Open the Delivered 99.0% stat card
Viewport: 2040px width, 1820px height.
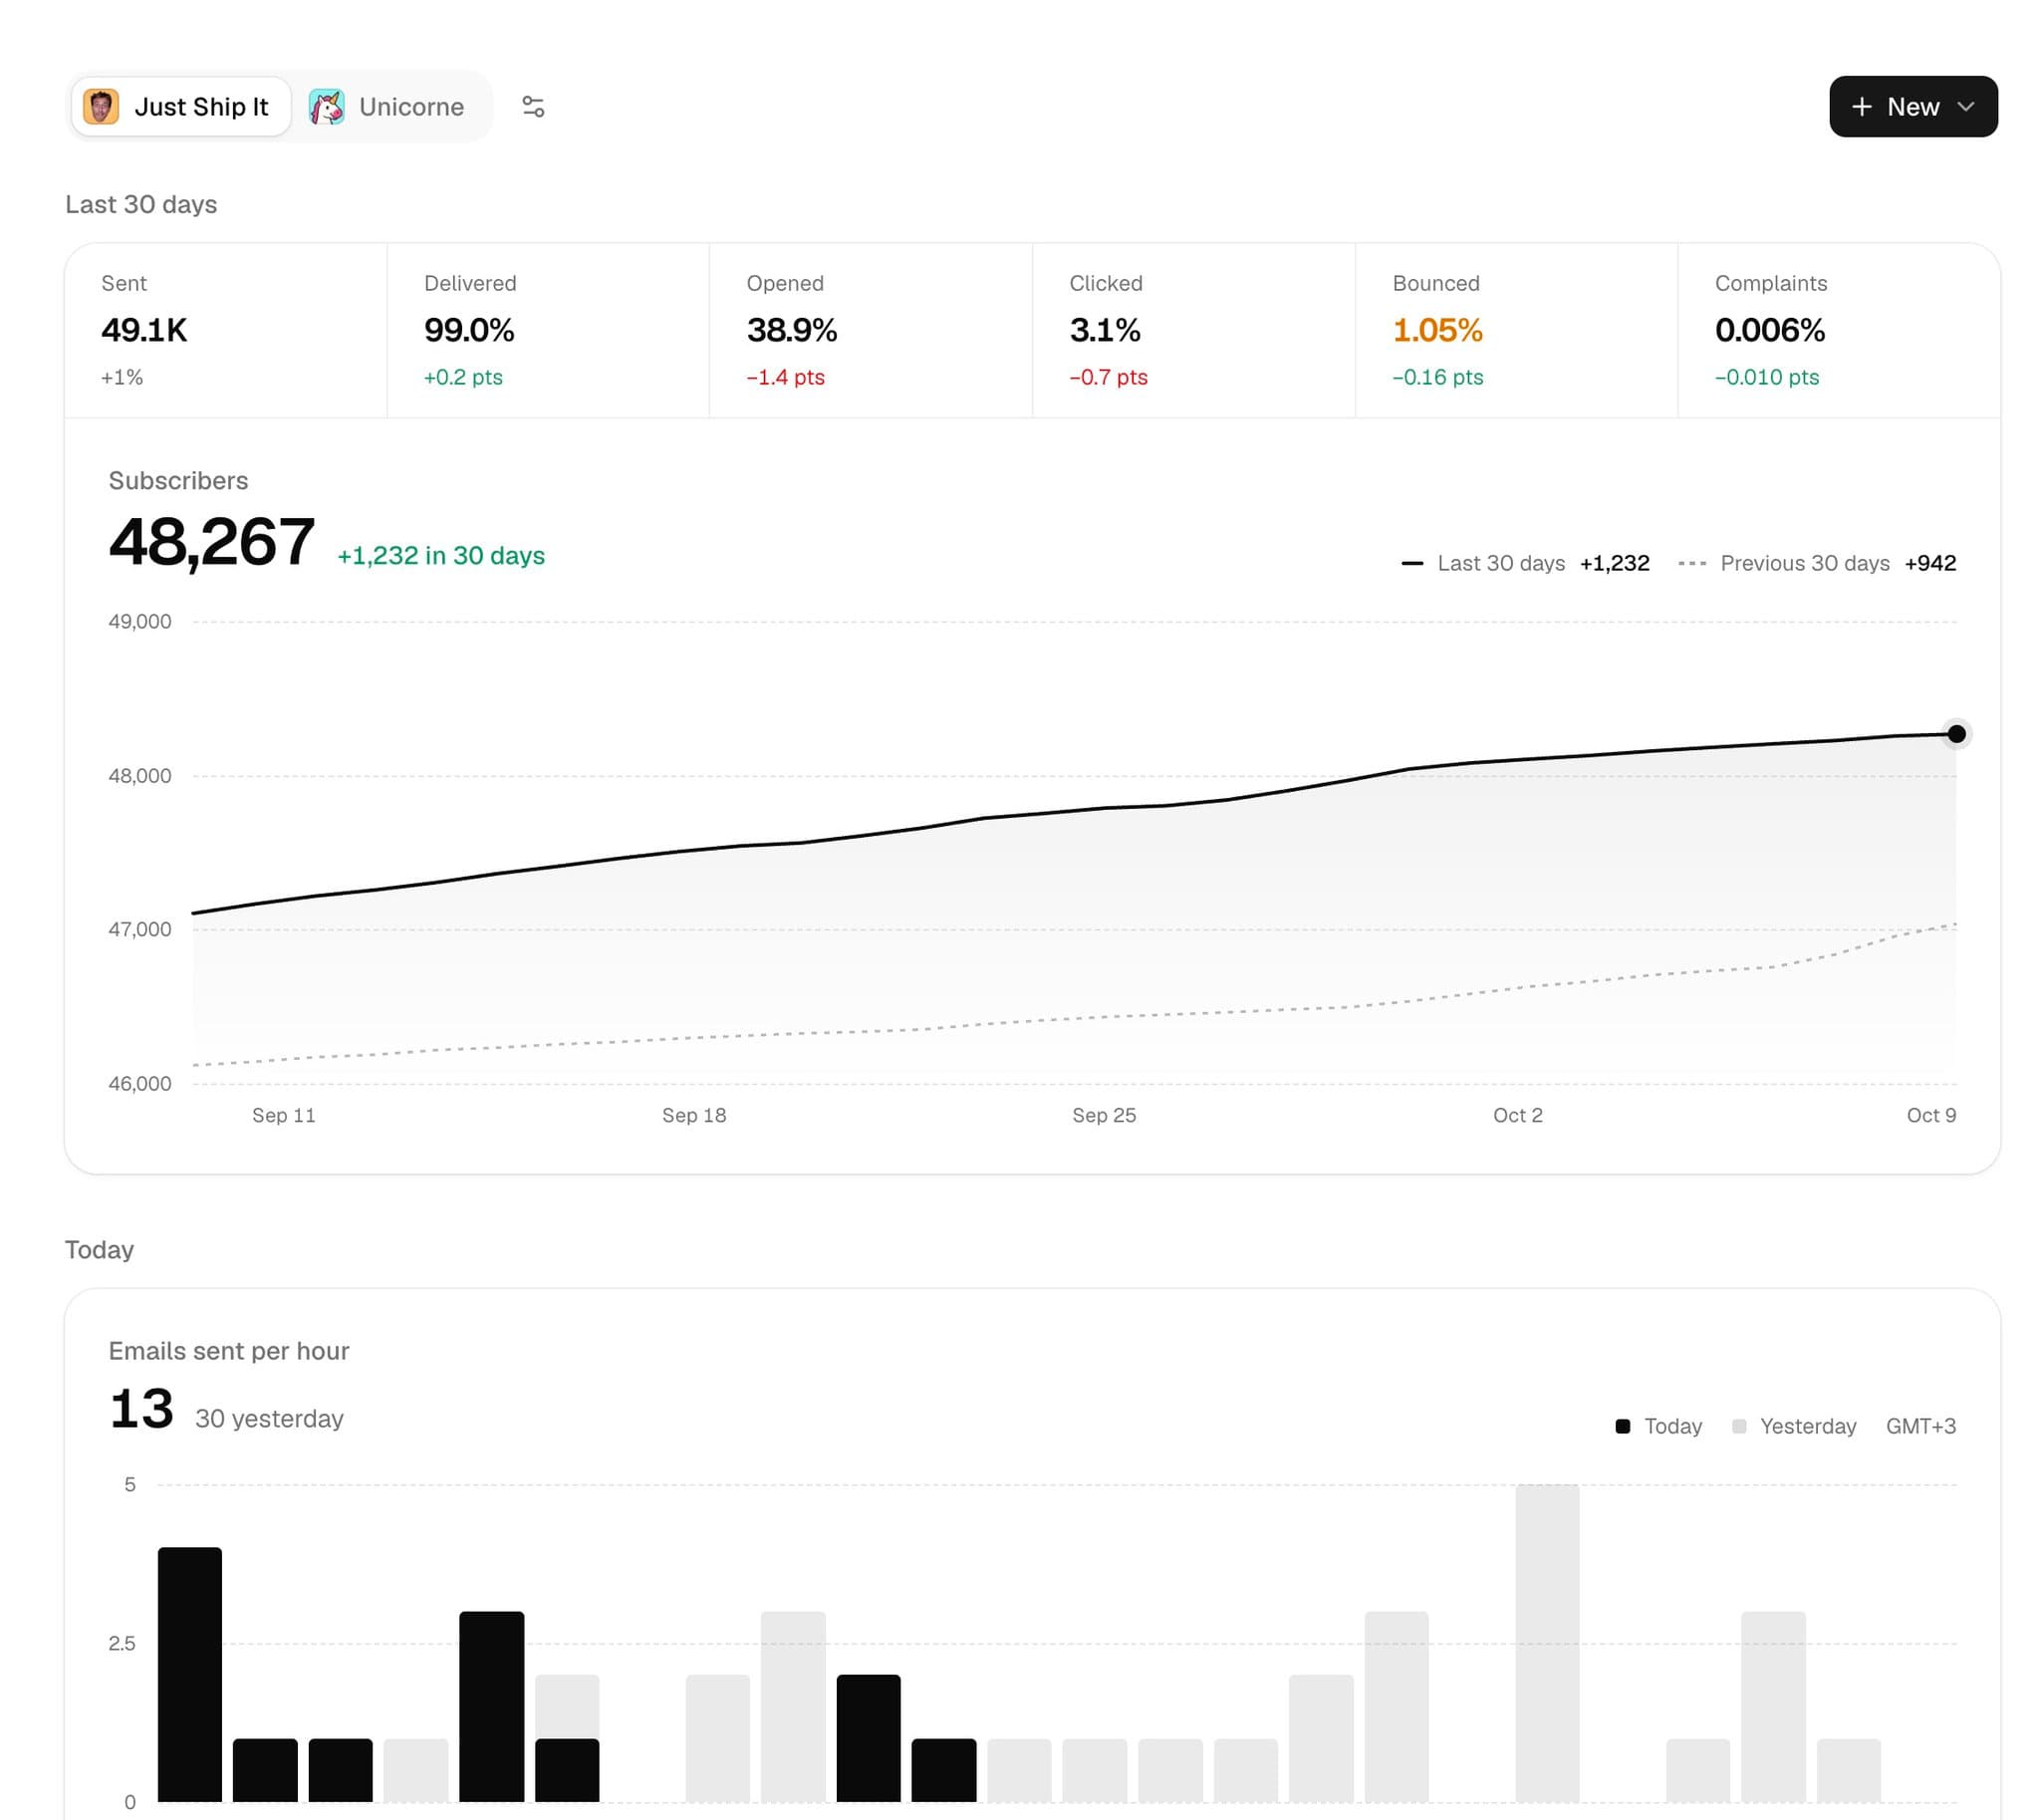coord(548,330)
